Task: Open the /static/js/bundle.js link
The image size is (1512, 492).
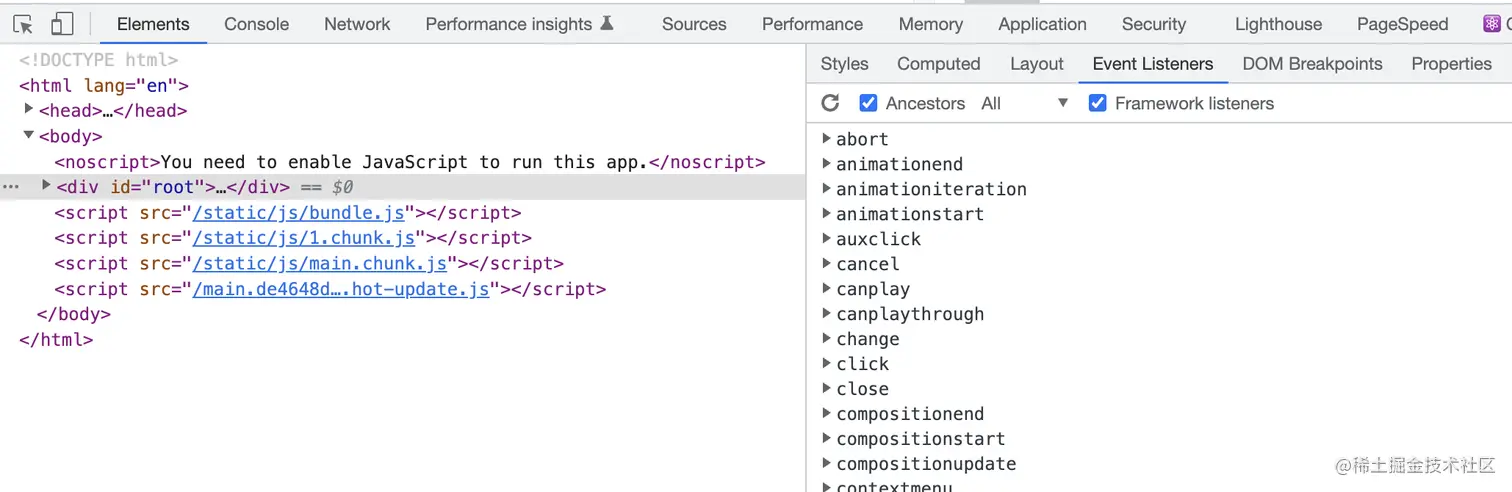Action: tap(298, 213)
